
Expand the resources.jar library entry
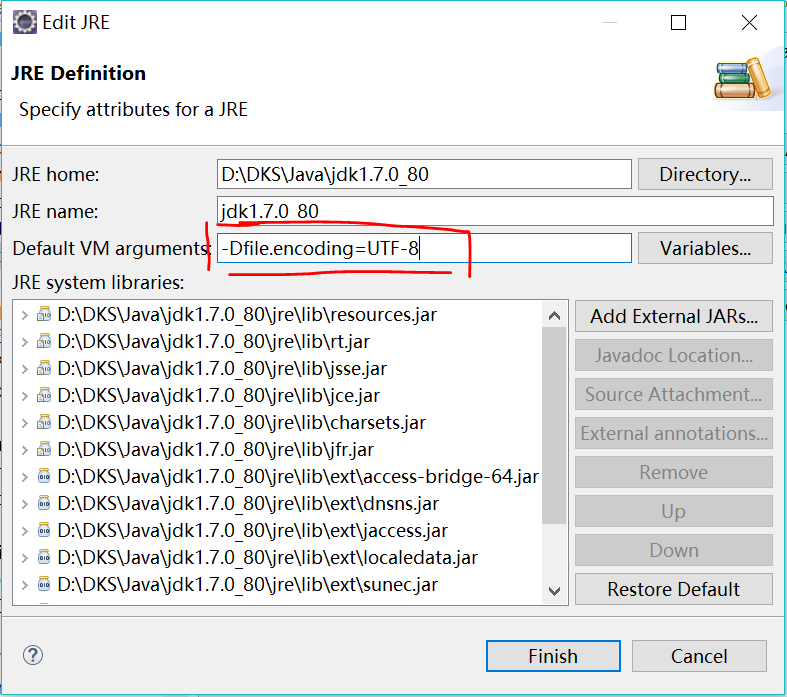point(24,315)
